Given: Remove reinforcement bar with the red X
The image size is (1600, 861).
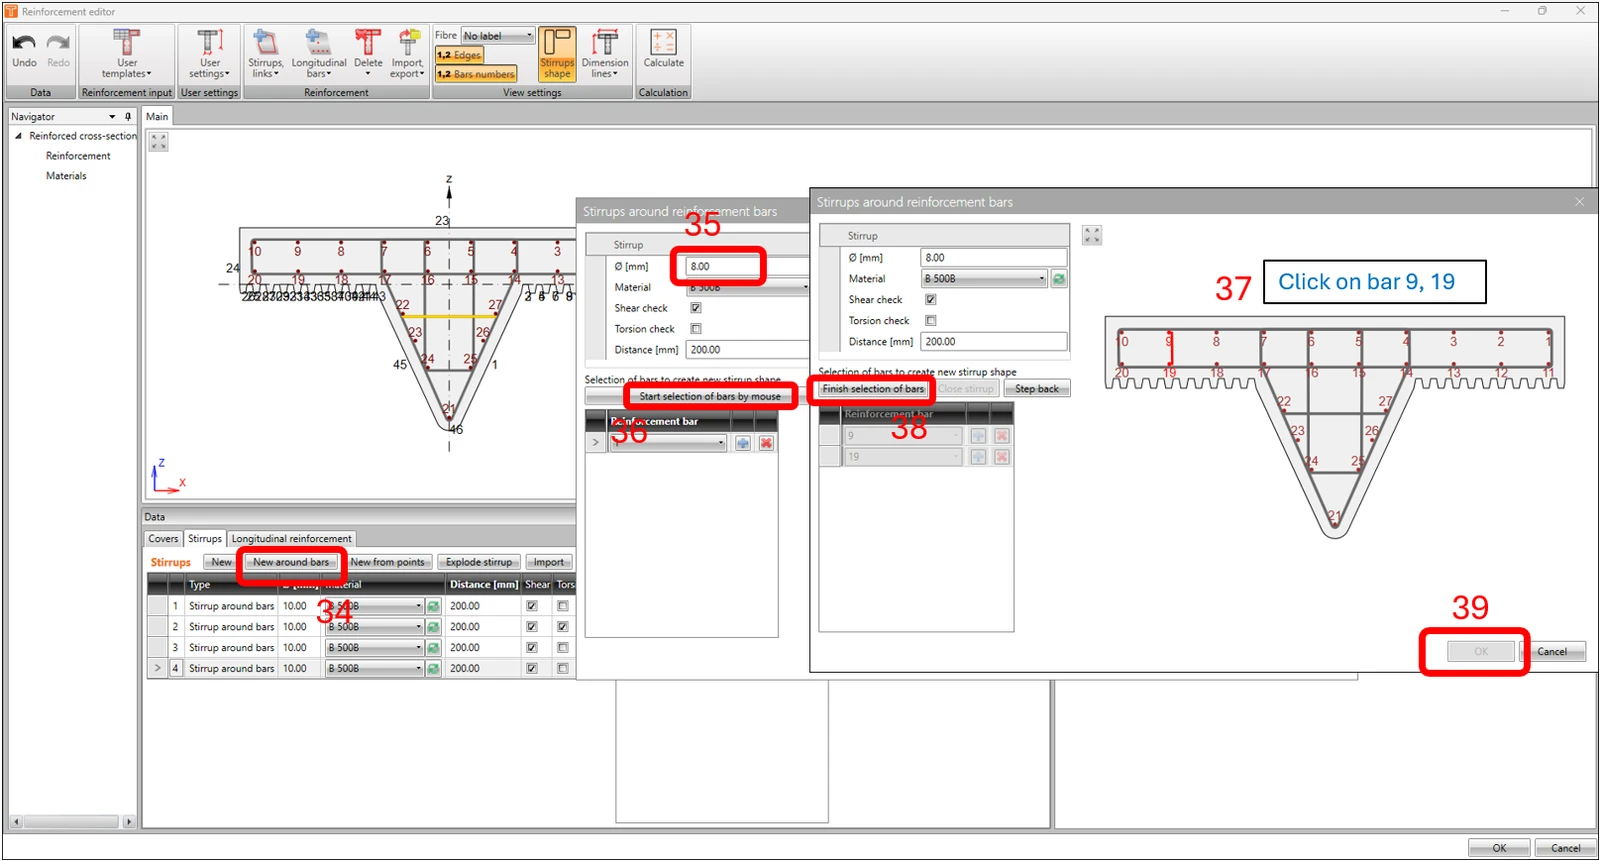Looking at the screenshot, I should (x=766, y=443).
